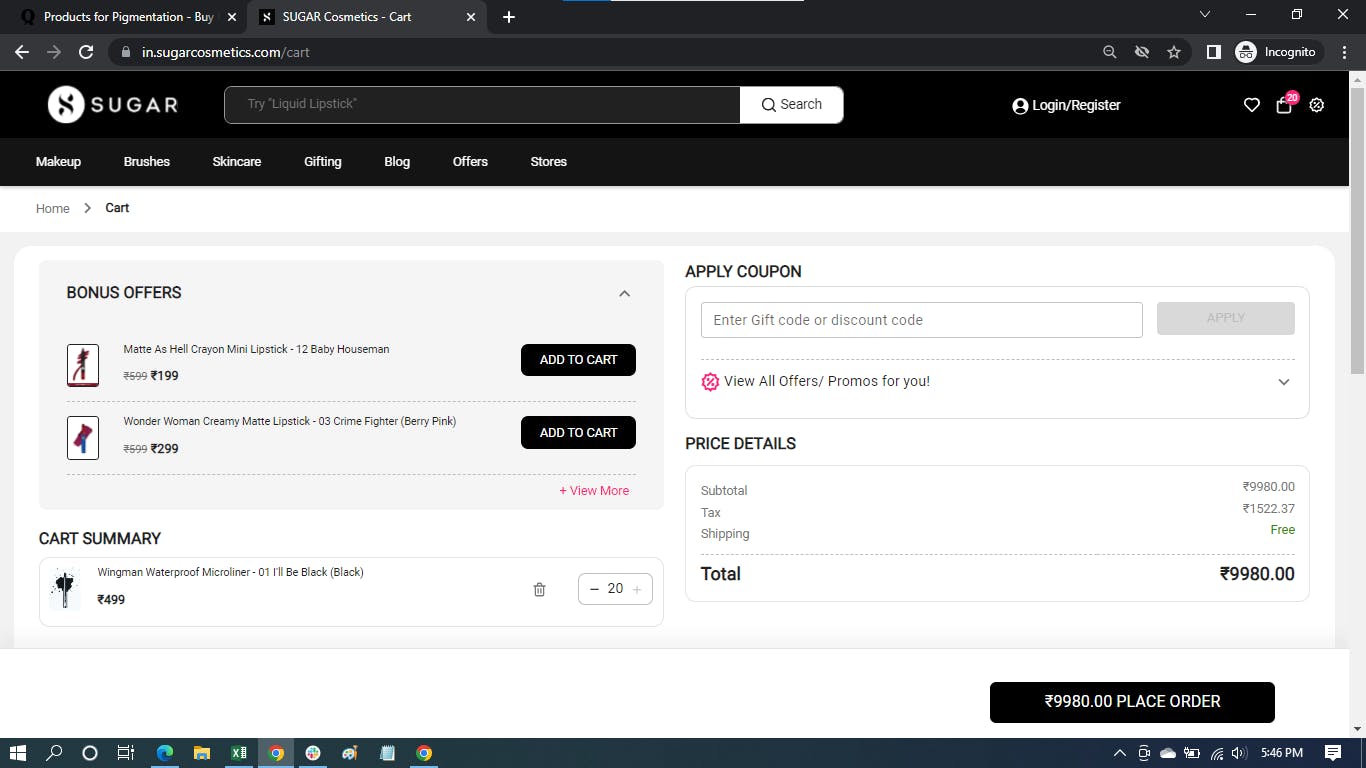1366x768 pixels.
Task: Expand View All Offers/Promos dropdown
Action: (1283, 382)
